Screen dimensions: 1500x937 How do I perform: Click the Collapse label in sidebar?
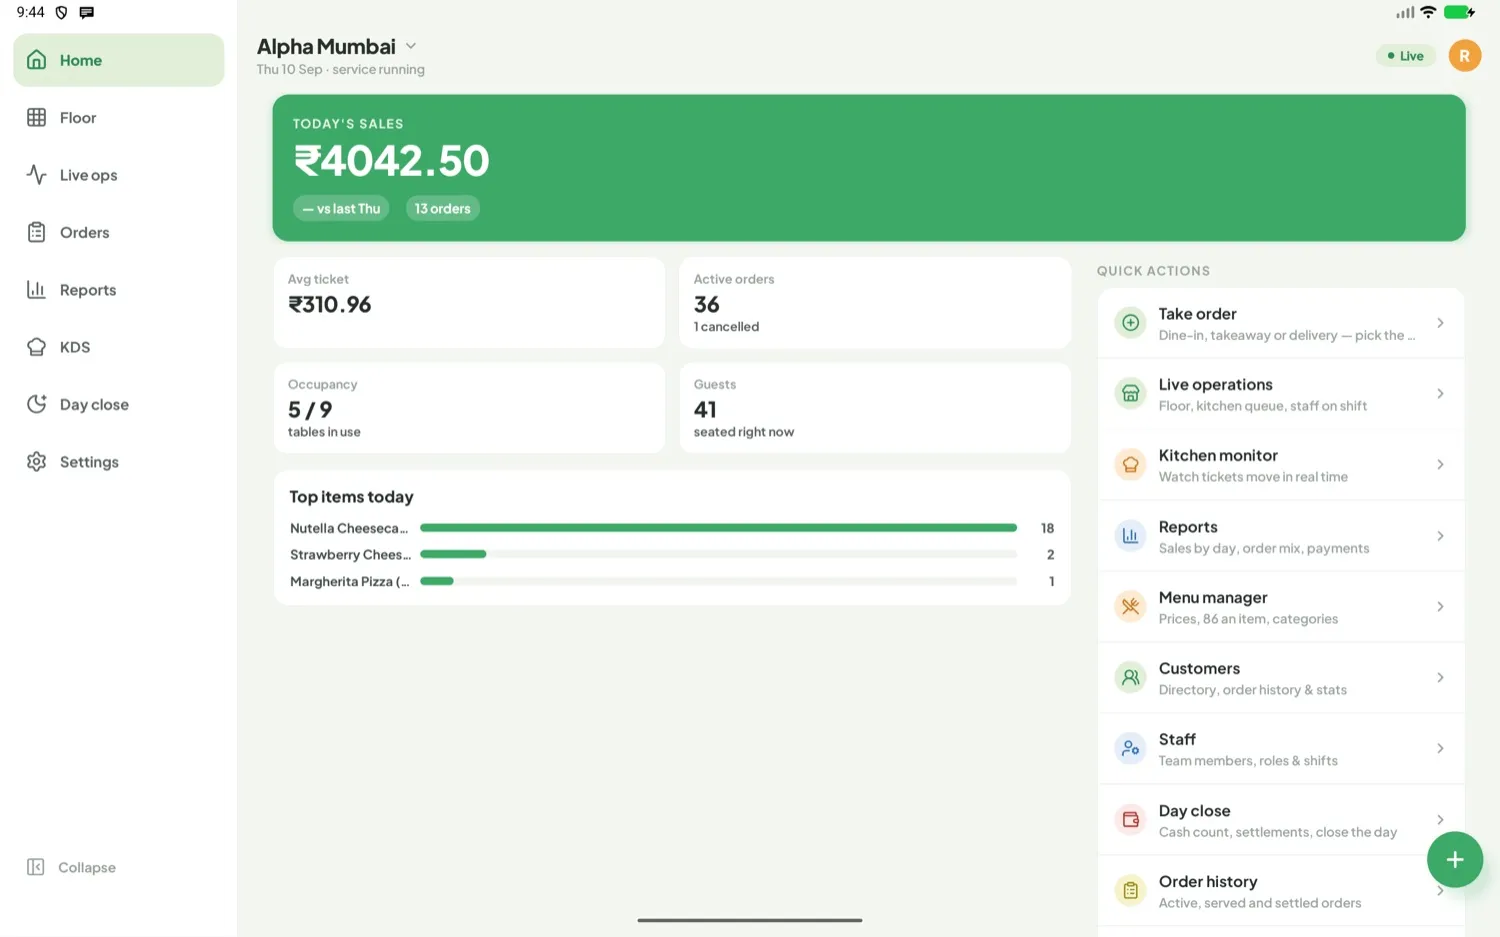pyautogui.click(x=87, y=868)
